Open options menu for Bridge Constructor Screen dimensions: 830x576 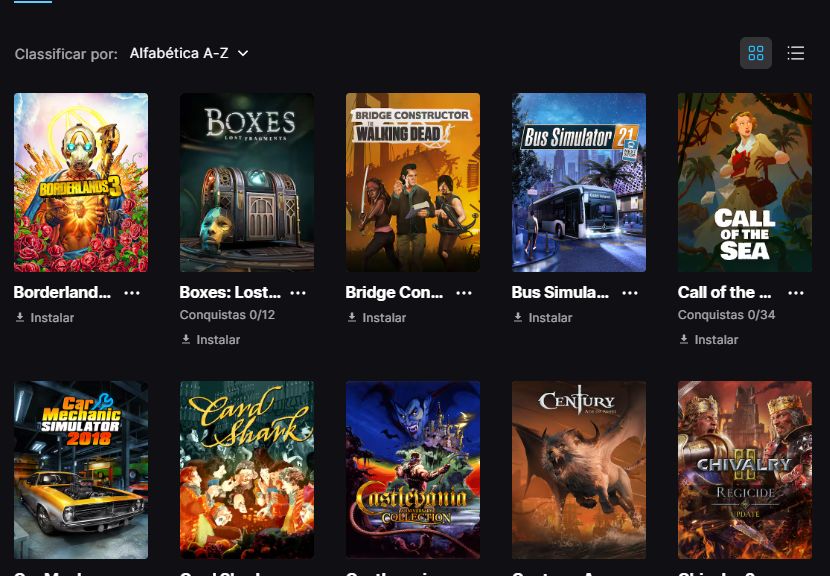[464, 293]
